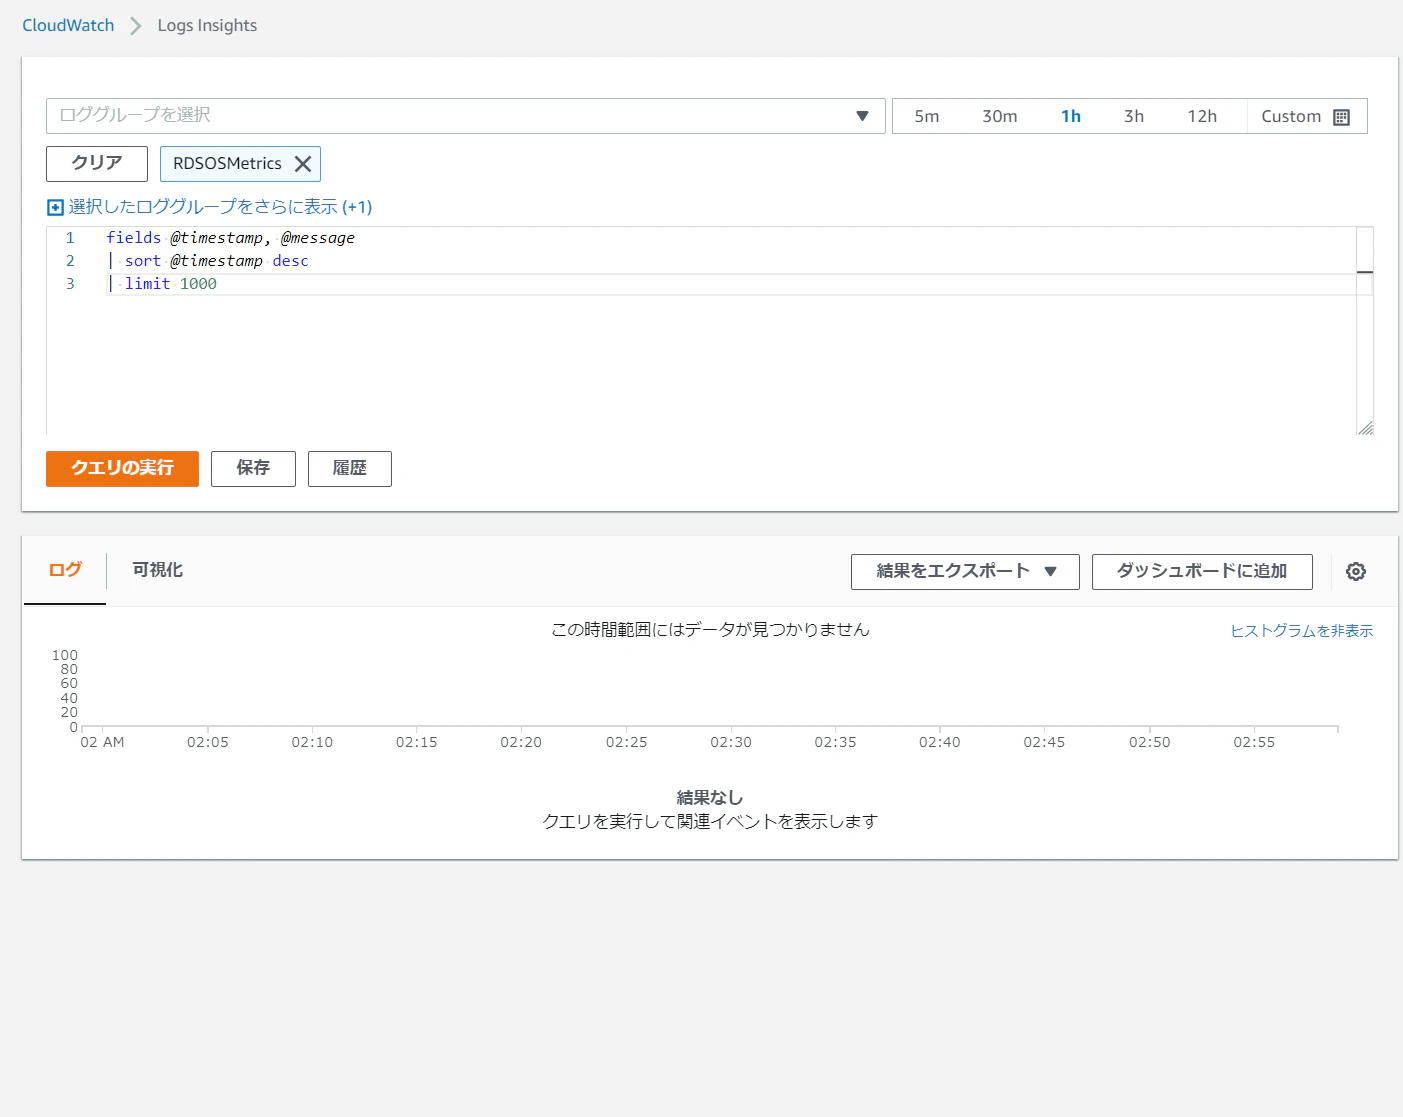Switch to the 可視化 tab

[x=158, y=570]
